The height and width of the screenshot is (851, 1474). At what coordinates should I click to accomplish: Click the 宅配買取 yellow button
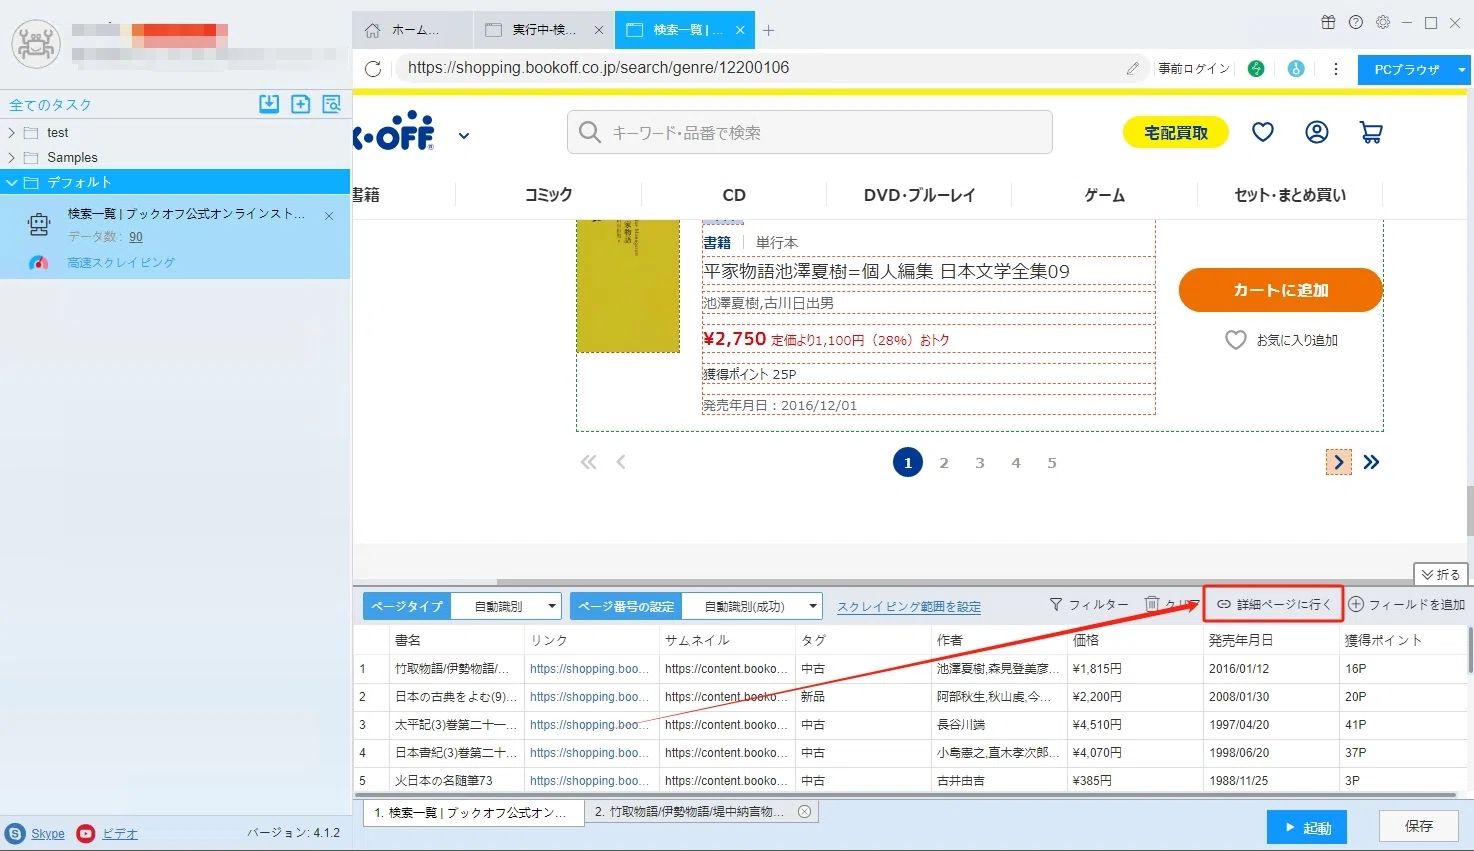click(1176, 132)
